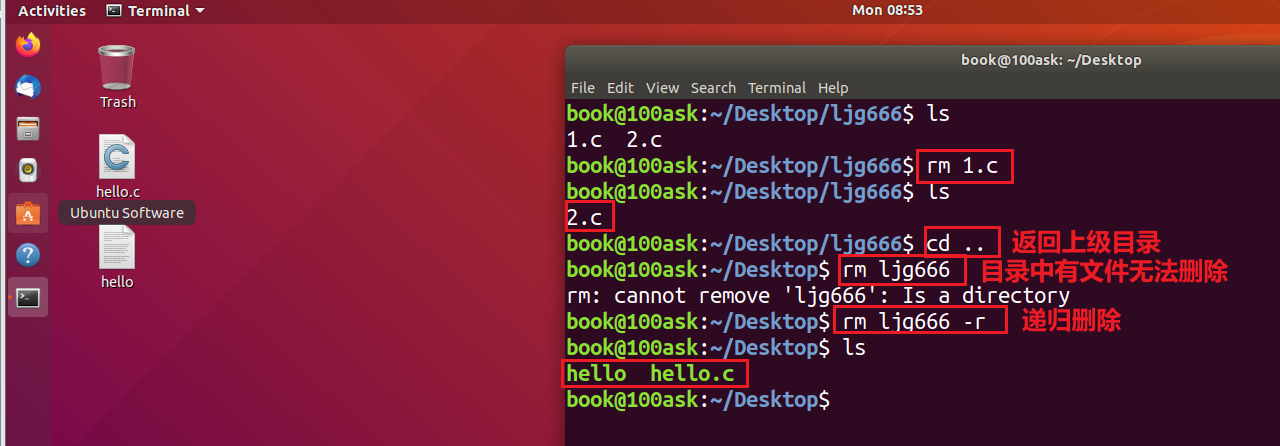Open the Files manager dock icon
The width and height of the screenshot is (1280, 446).
pyautogui.click(x=28, y=129)
